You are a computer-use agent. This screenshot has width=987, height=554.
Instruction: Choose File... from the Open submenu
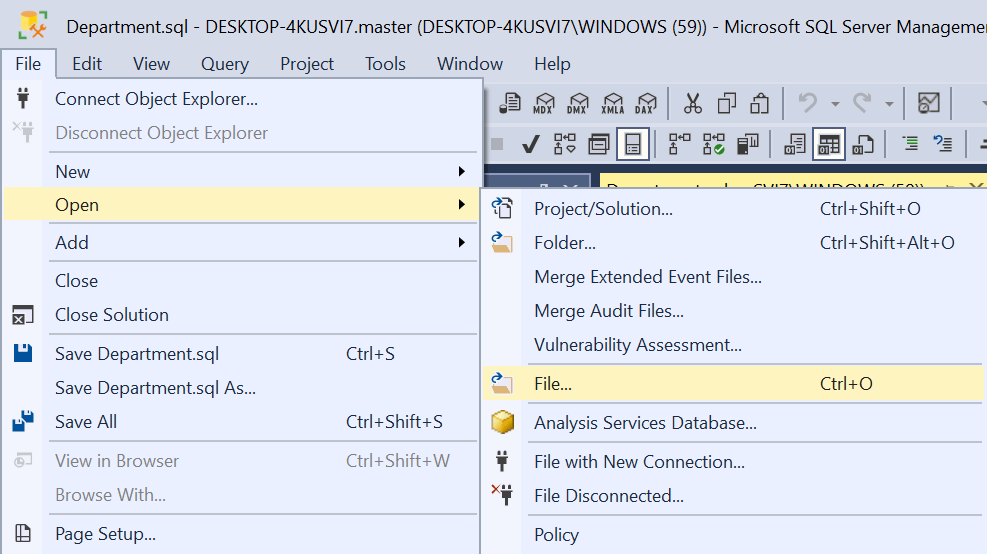[553, 383]
